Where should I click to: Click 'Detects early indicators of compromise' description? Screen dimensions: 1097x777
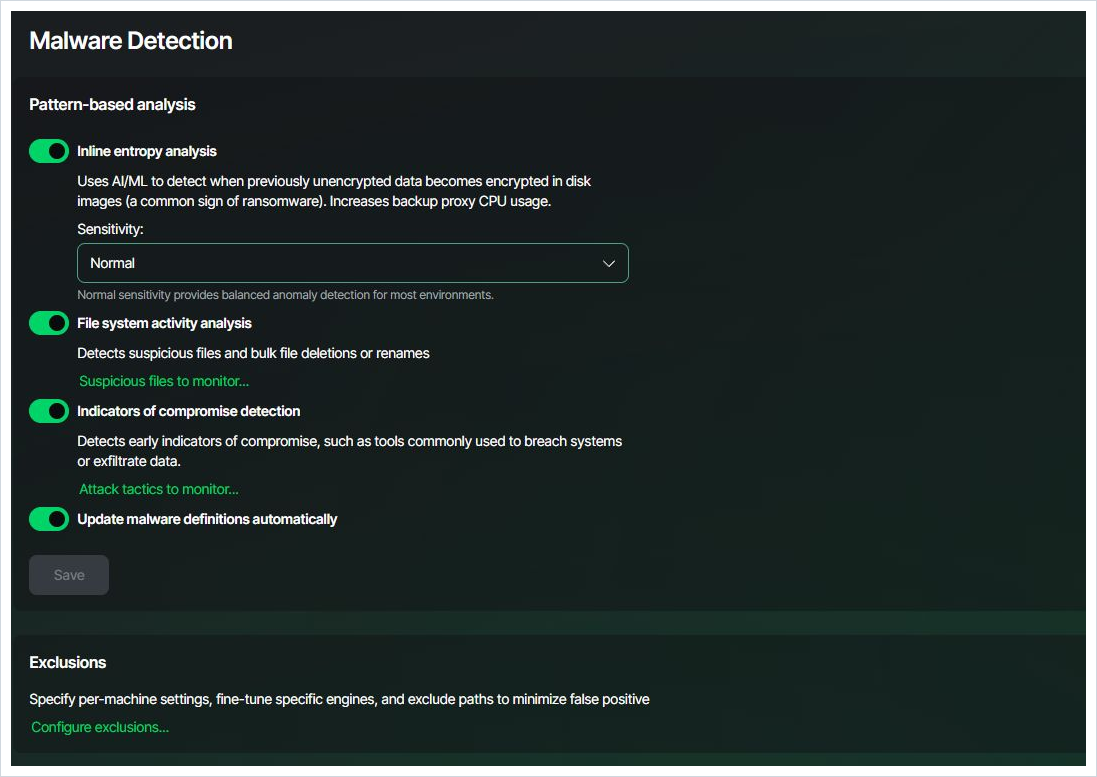(x=349, y=451)
